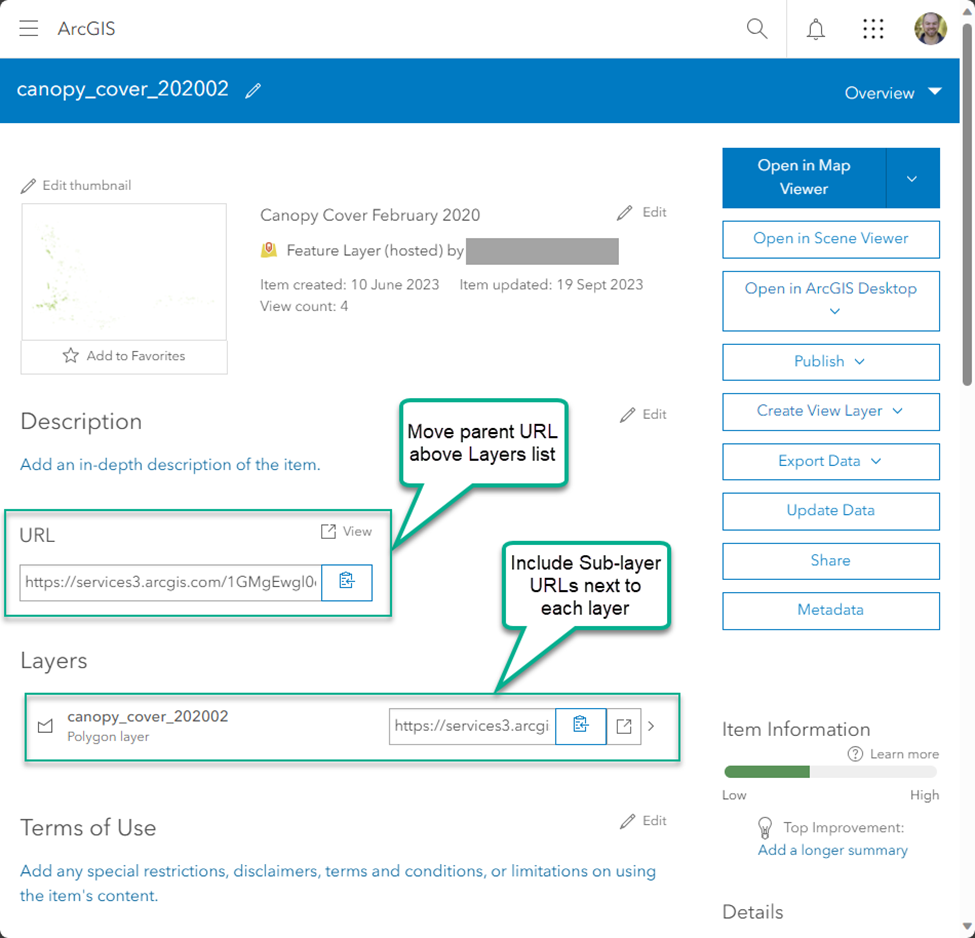Click the Top Improvement lightbulb icon

(x=765, y=828)
